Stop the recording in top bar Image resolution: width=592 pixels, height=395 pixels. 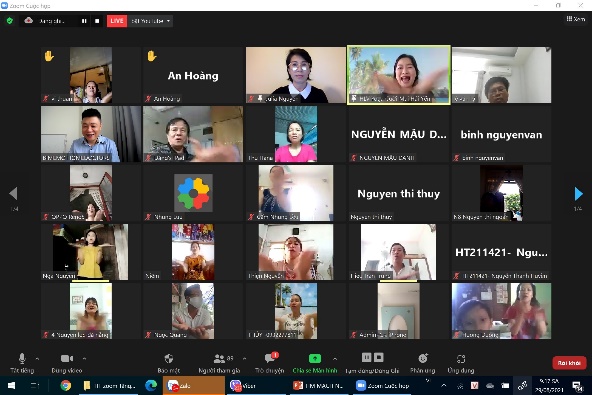97,21
